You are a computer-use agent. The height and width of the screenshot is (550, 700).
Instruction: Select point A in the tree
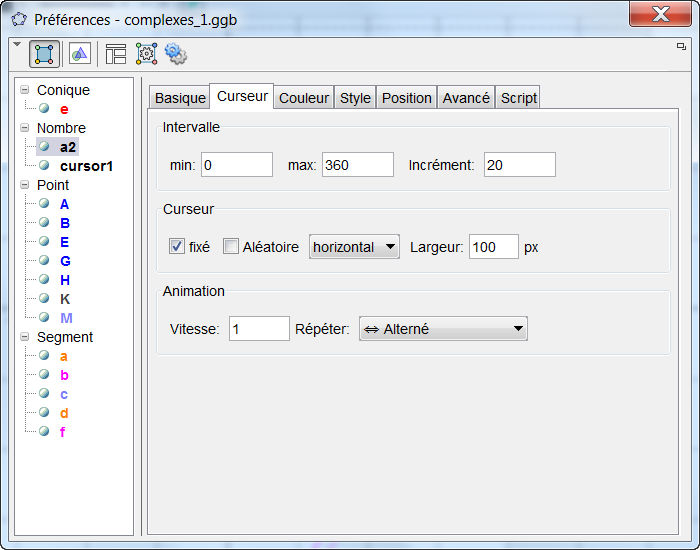click(64, 204)
